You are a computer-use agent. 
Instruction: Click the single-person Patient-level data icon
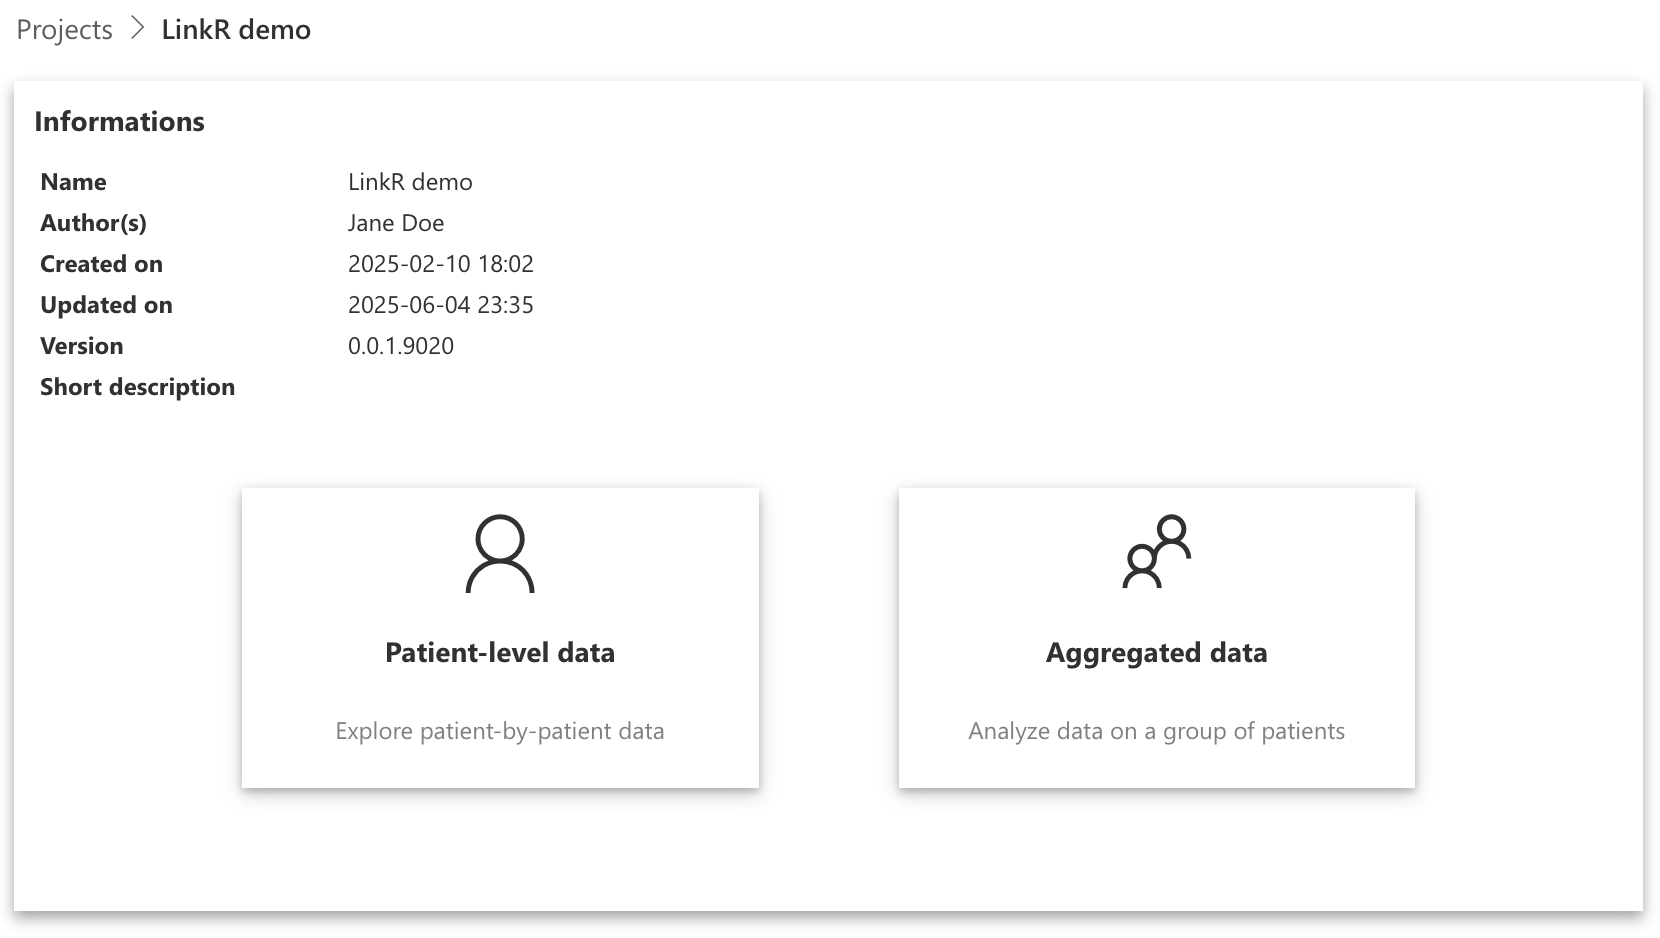point(500,554)
